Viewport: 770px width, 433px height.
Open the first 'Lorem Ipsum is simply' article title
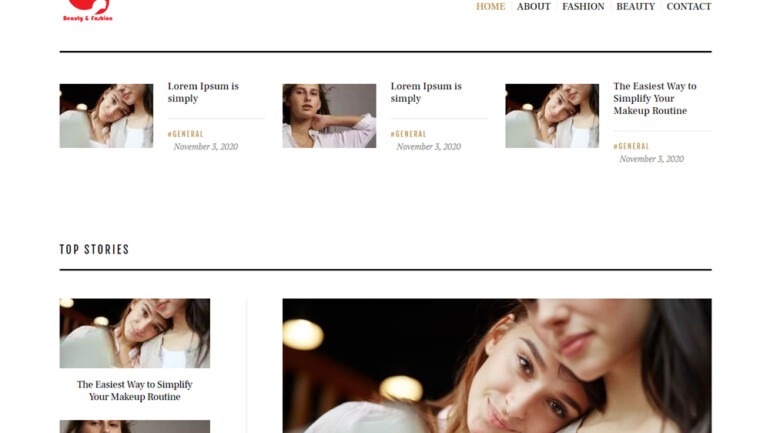(203, 92)
